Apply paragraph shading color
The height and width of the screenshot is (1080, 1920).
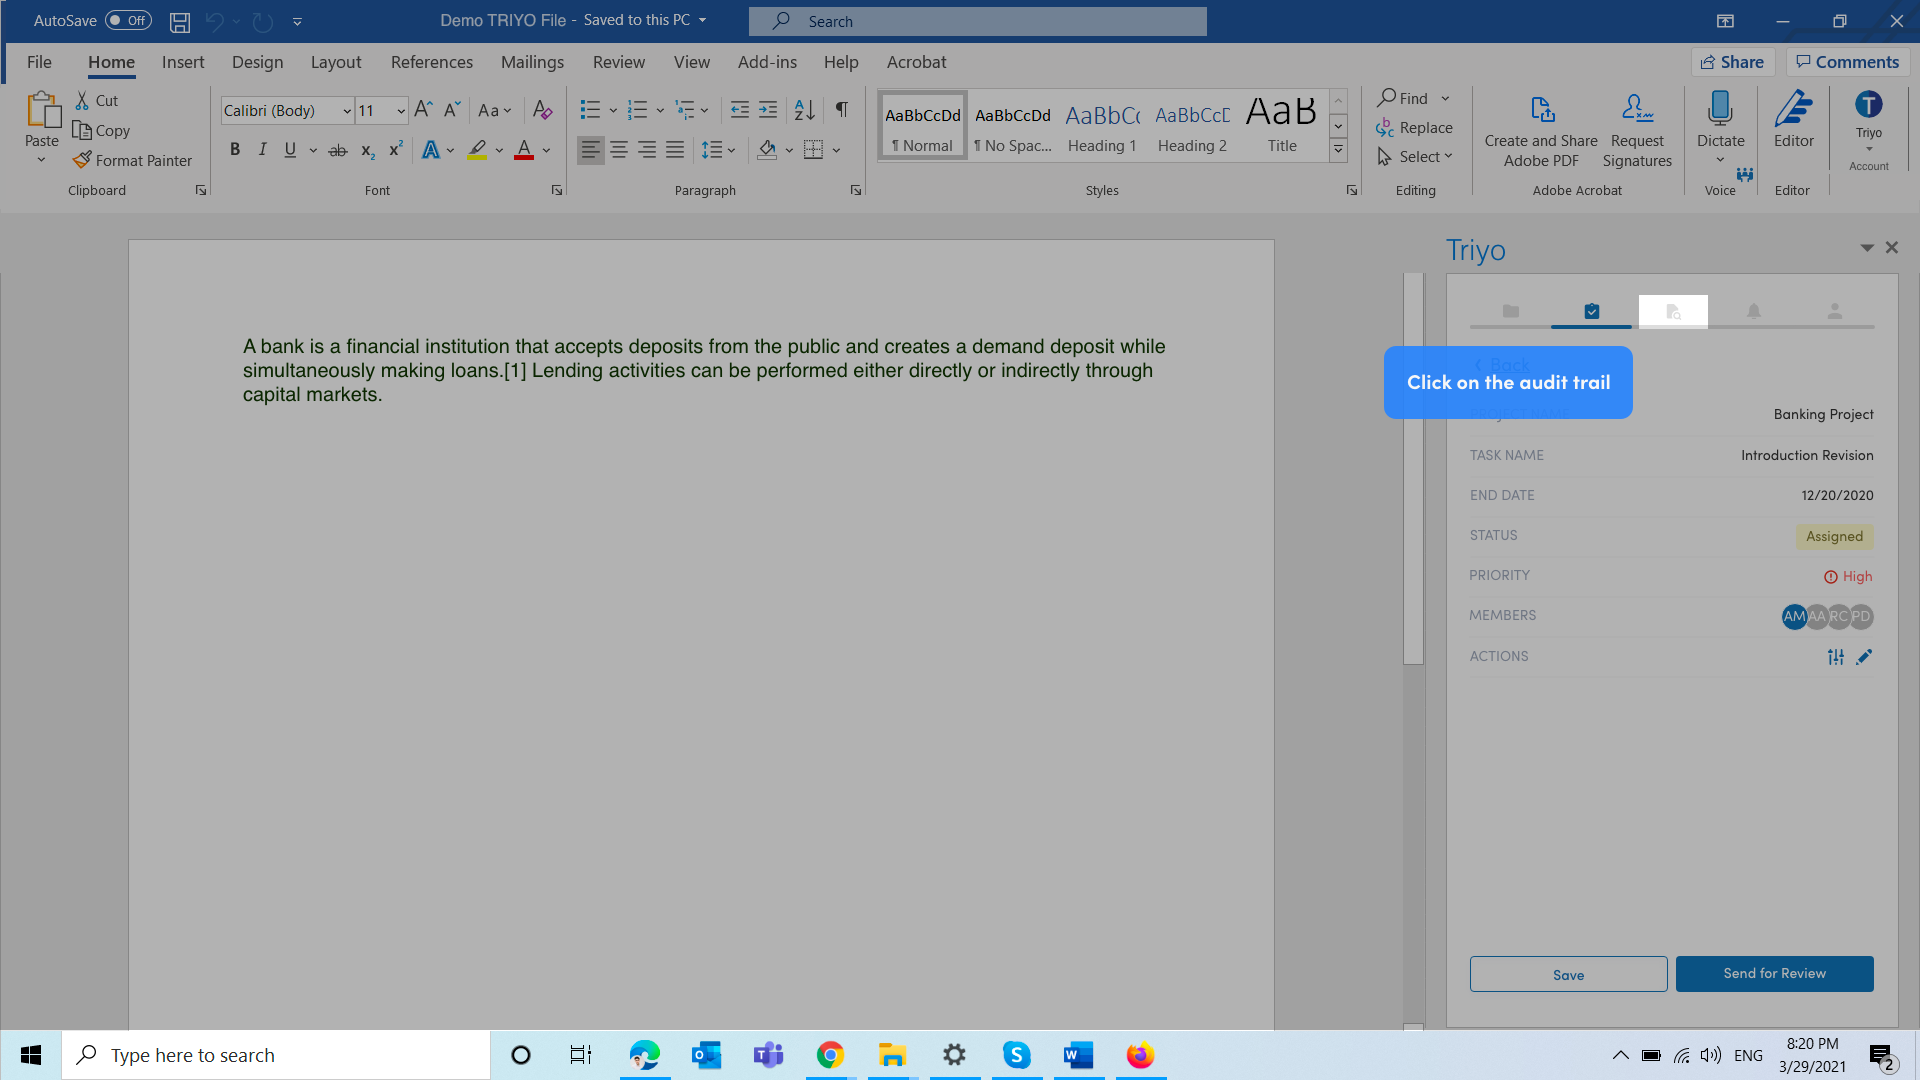(767, 150)
